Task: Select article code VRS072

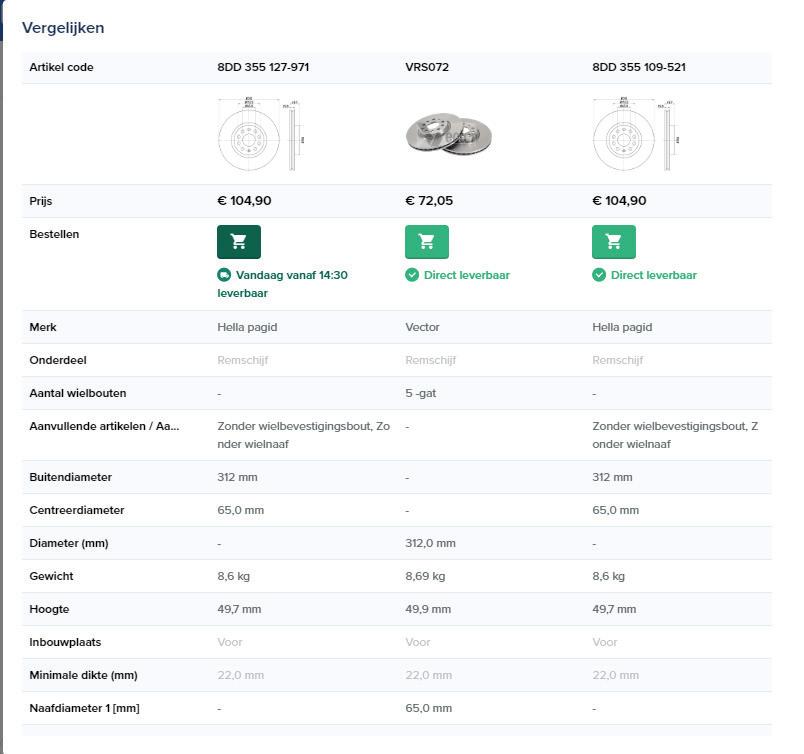Action: (427, 67)
